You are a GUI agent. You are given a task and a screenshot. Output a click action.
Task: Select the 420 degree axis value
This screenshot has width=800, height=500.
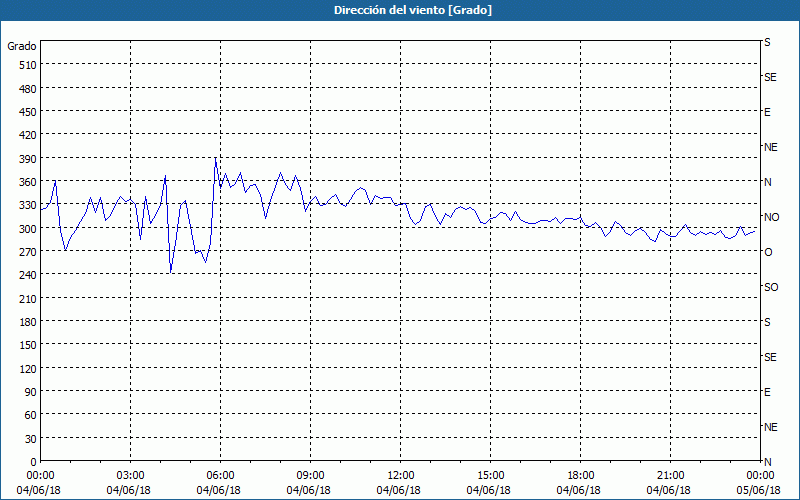tap(29, 136)
